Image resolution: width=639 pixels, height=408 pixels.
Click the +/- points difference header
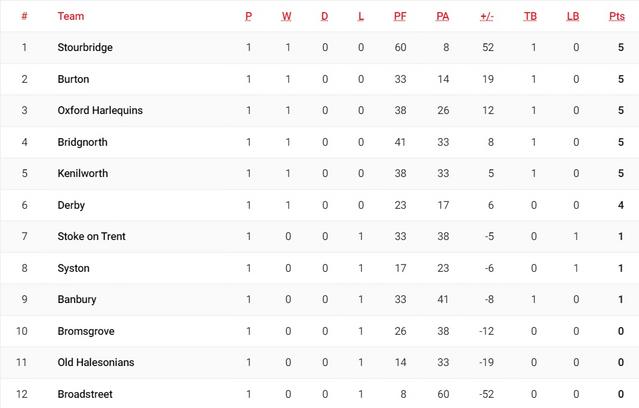[x=487, y=16]
